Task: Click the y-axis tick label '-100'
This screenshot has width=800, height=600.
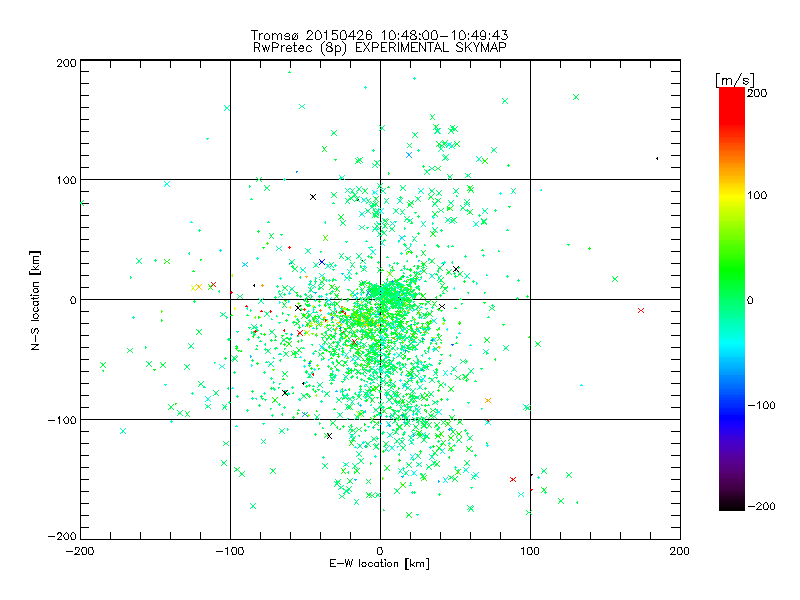Action: tap(62, 420)
